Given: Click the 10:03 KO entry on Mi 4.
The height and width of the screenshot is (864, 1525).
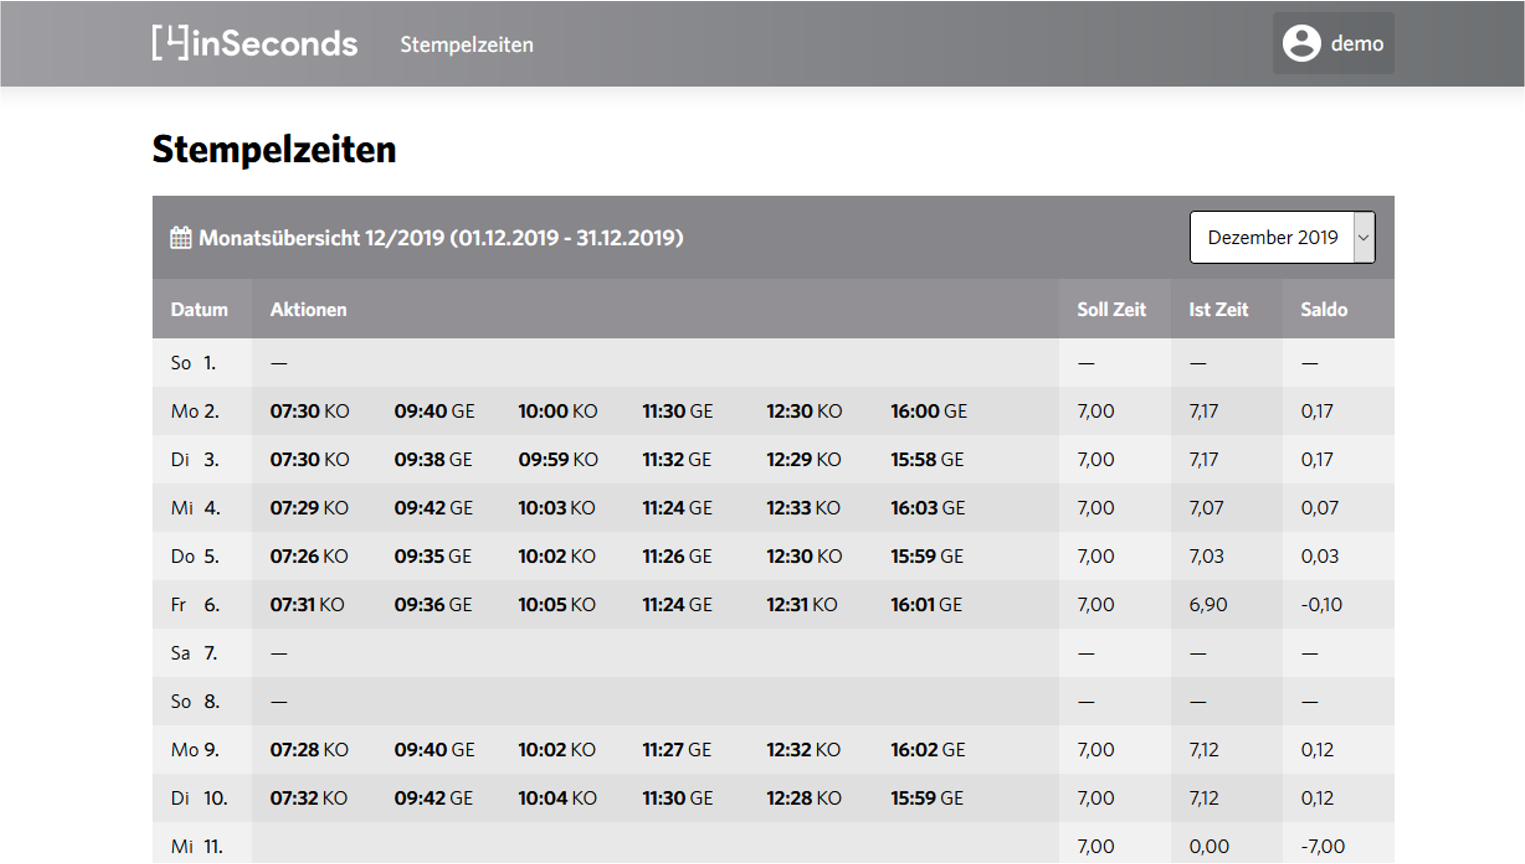Looking at the screenshot, I should coord(556,508).
